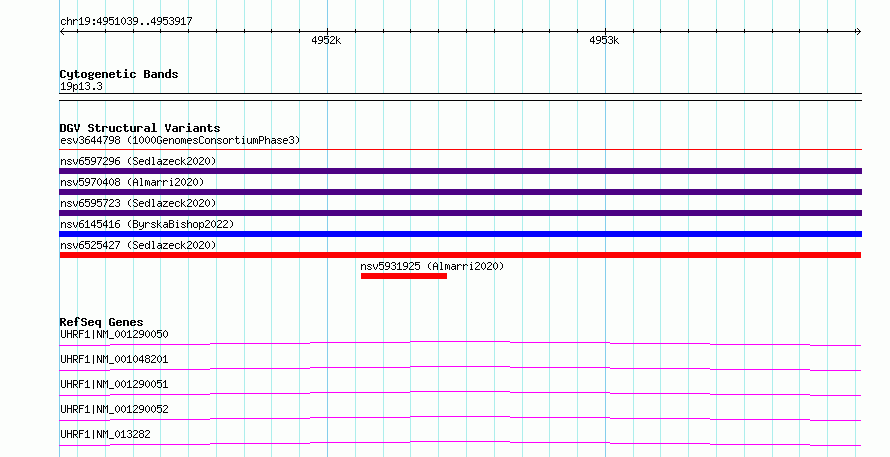Image resolution: width=890 pixels, height=457 pixels.
Task: Click the magenta line for UHRF1|NM_001290050
Action: coord(460,343)
